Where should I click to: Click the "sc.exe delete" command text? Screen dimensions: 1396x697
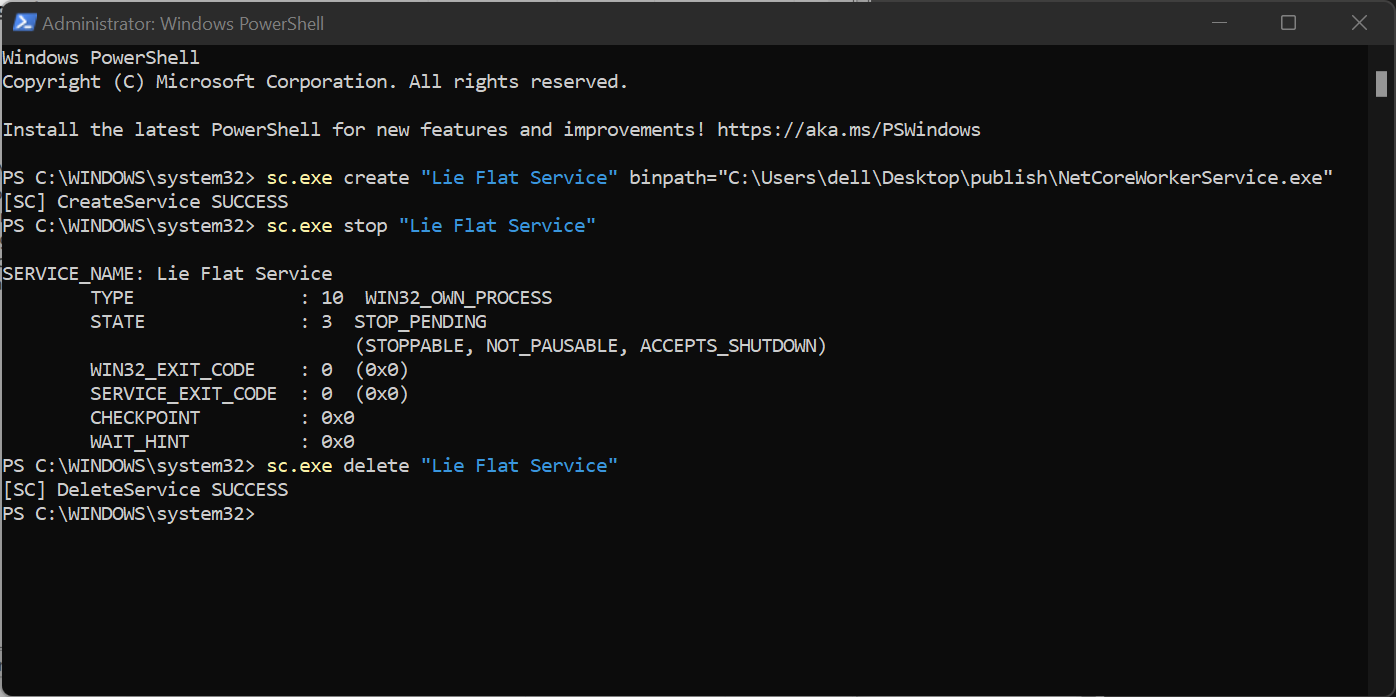click(338, 466)
